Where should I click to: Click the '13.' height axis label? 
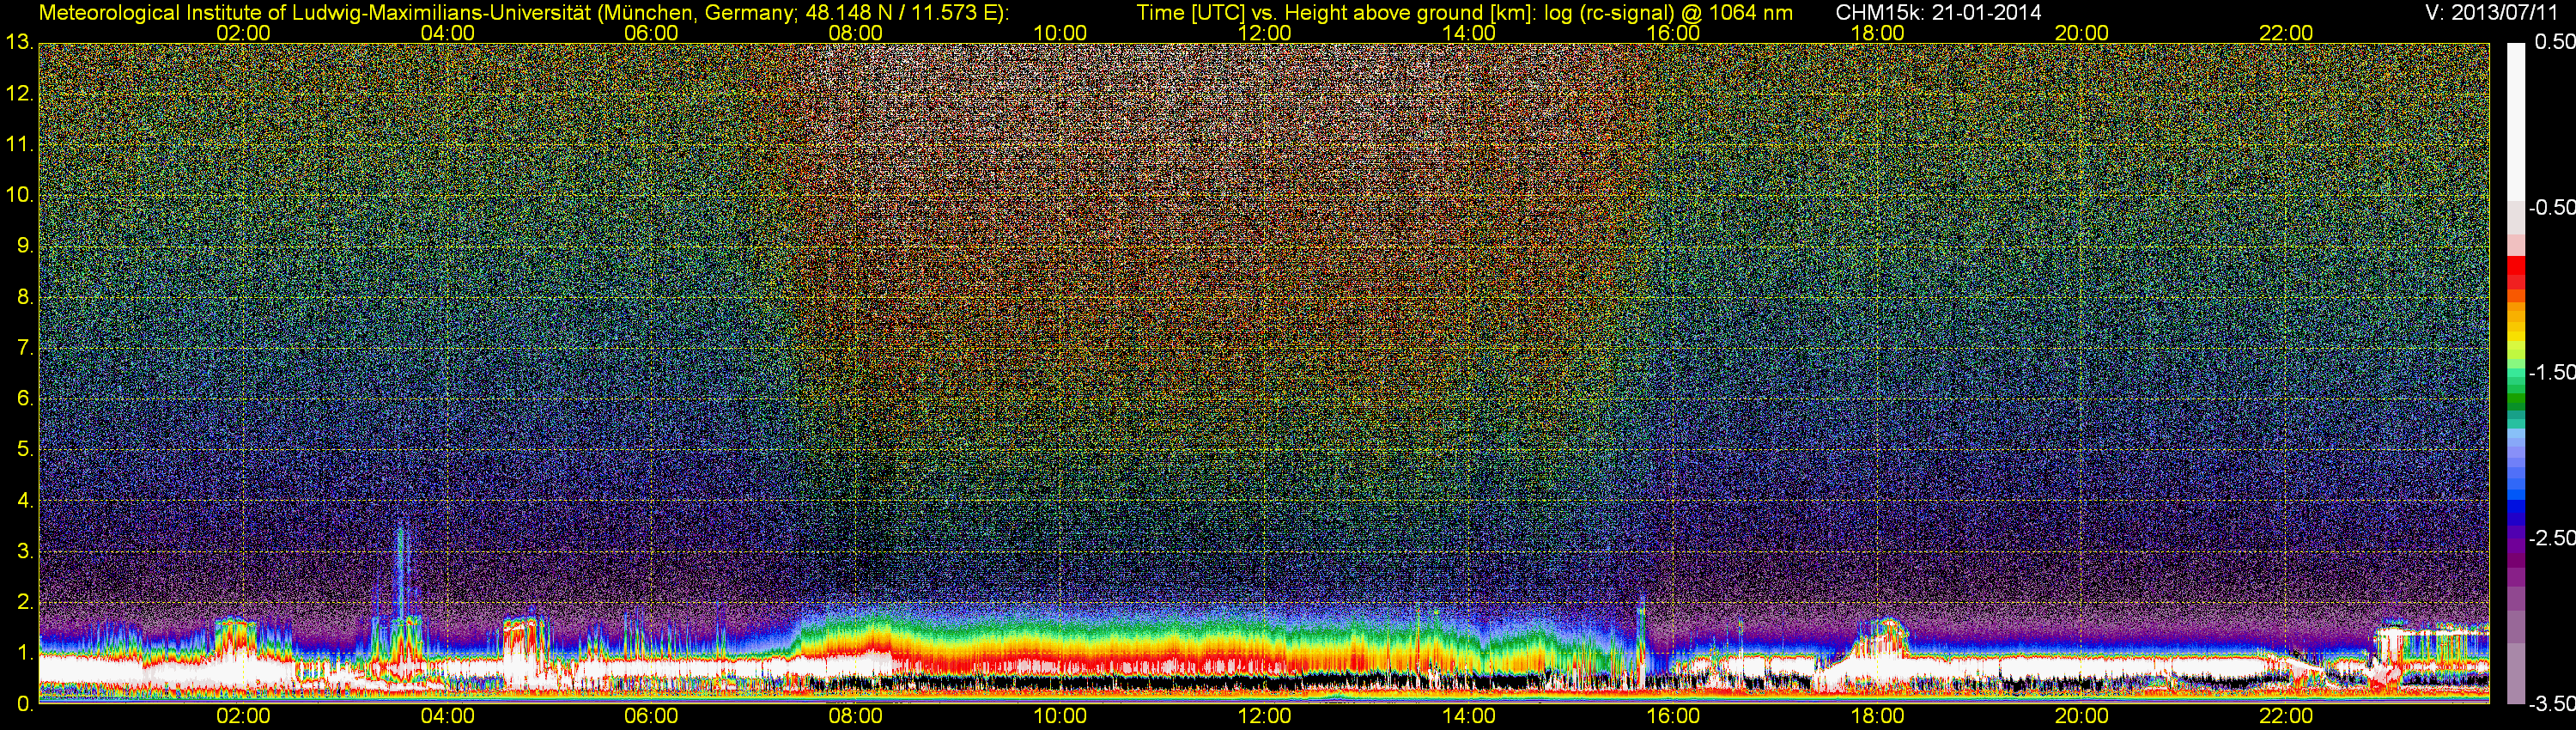point(19,42)
